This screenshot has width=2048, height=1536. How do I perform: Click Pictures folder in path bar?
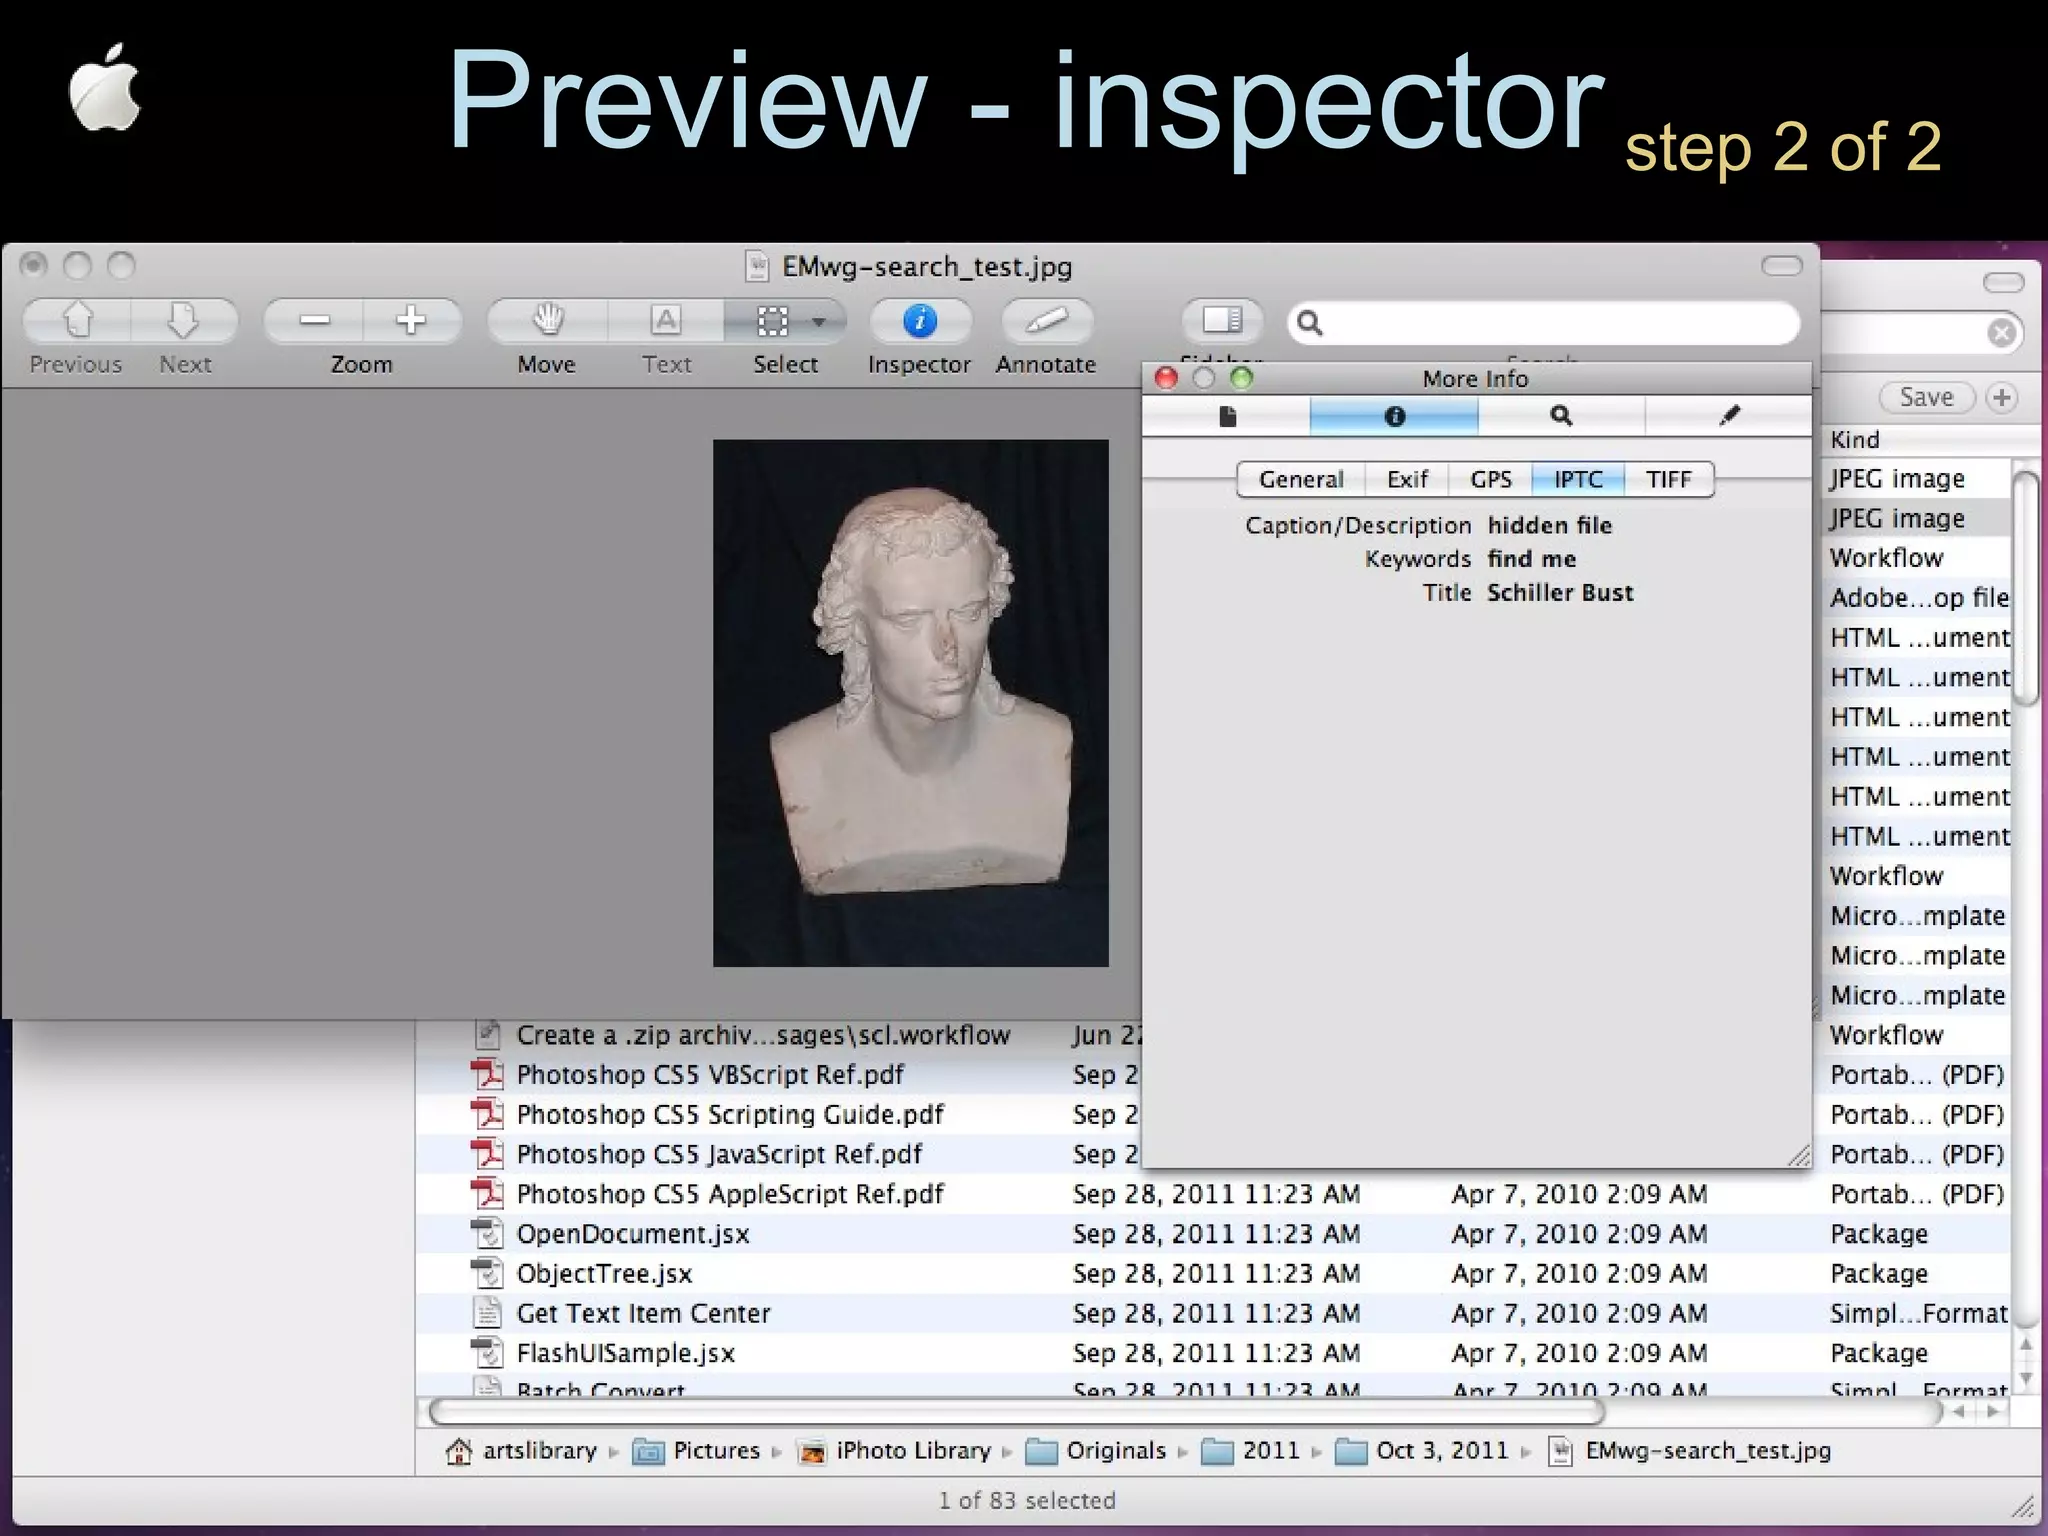click(696, 1451)
